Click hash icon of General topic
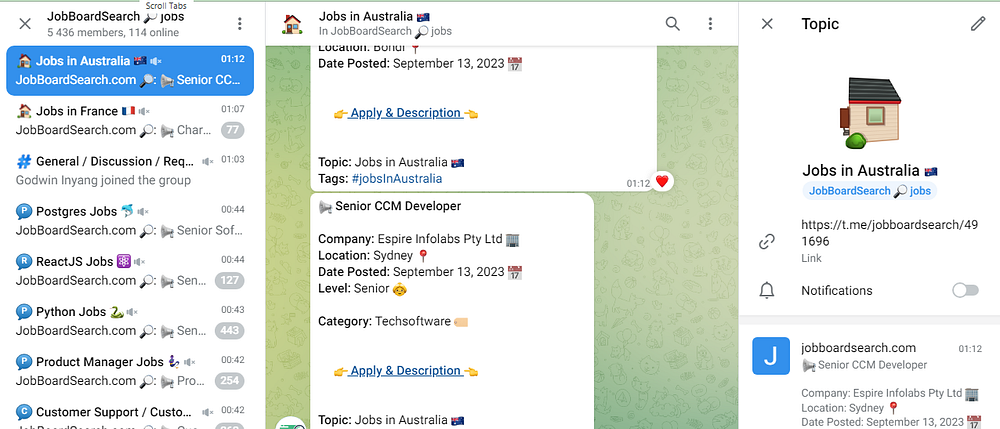The height and width of the screenshot is (429, 1000). [x=24, y=161]
